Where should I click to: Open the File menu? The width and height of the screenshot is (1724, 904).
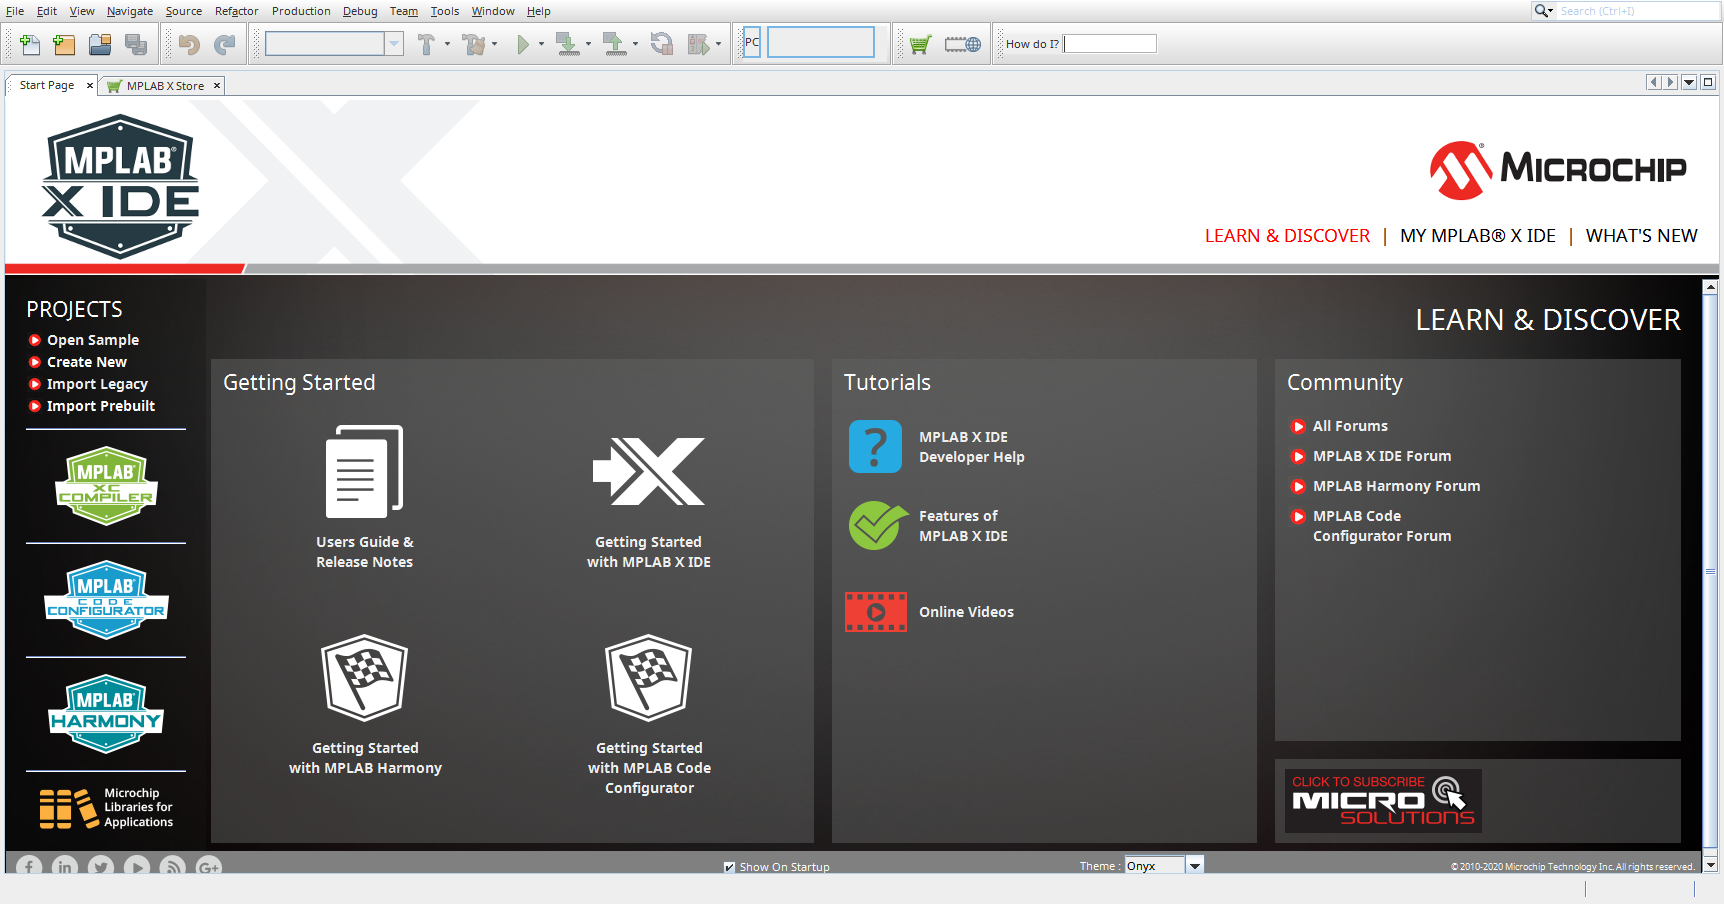15,11
